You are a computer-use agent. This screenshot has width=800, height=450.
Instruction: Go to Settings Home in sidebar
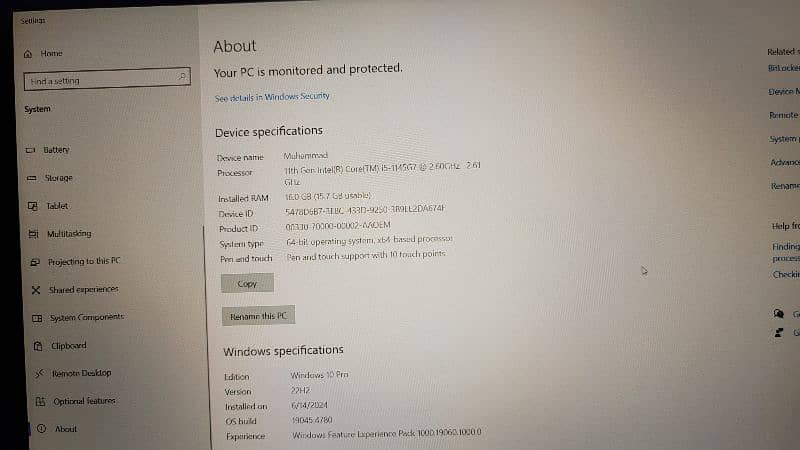click(50, 53)
